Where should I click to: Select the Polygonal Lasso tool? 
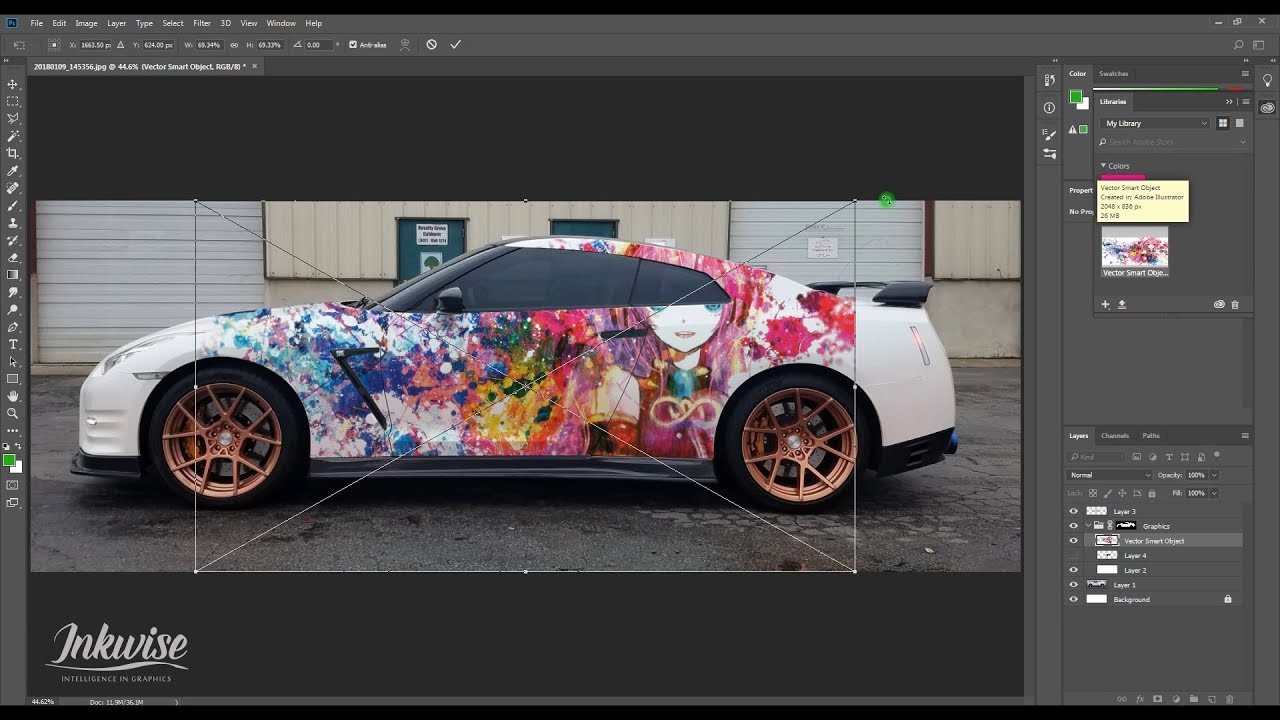pos(13,118)
